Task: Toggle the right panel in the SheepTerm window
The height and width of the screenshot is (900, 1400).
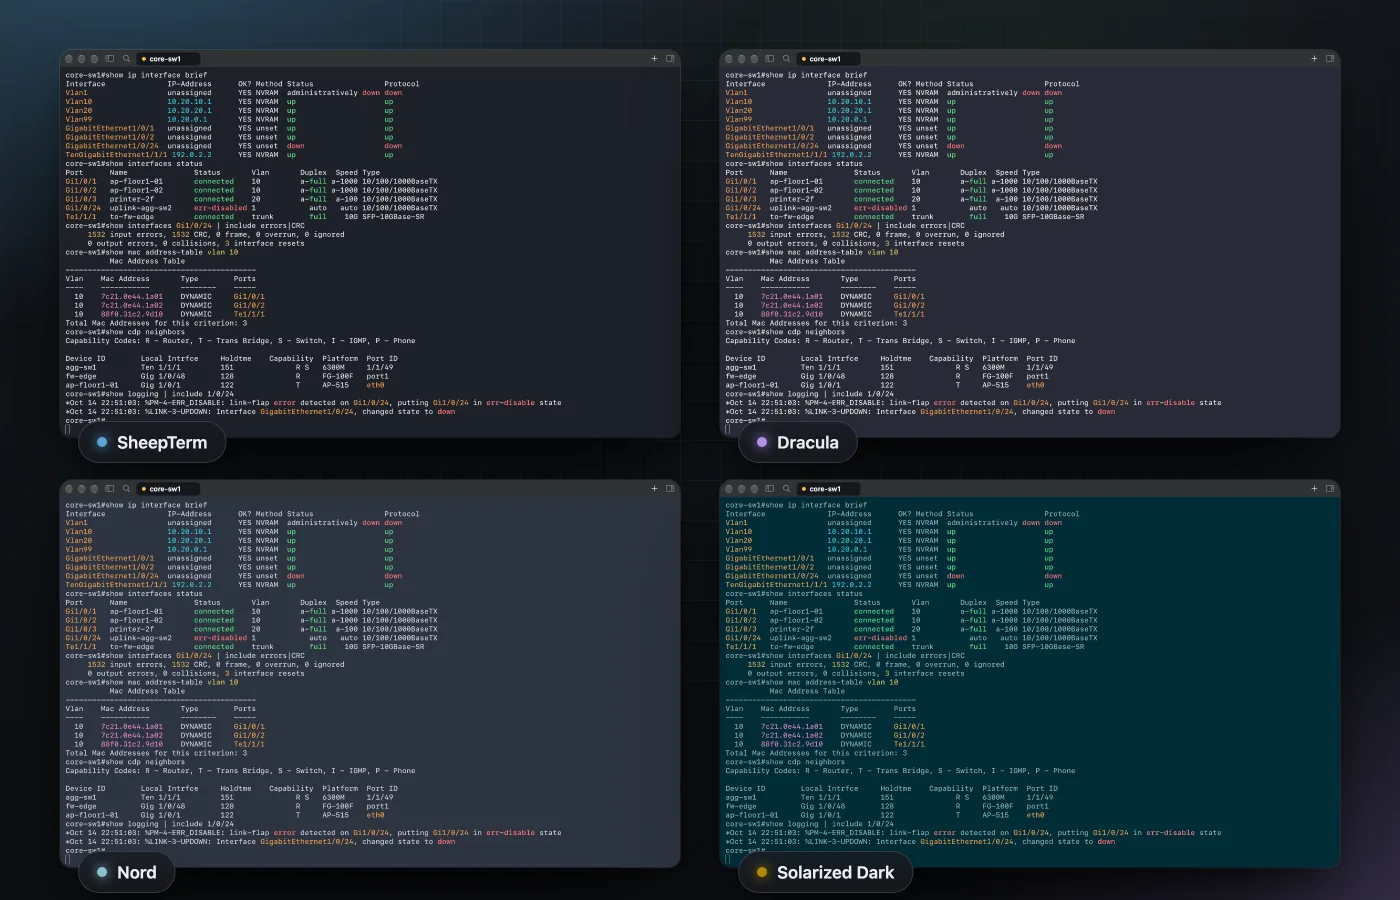Action: click(670, 59)
